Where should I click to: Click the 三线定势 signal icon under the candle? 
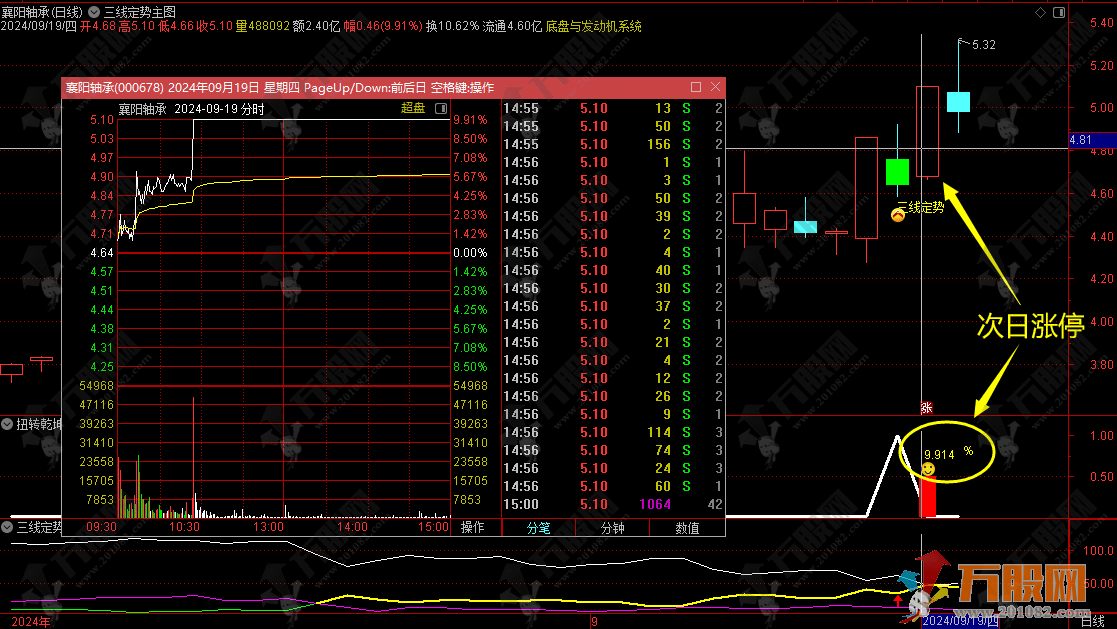click(899, 213)
